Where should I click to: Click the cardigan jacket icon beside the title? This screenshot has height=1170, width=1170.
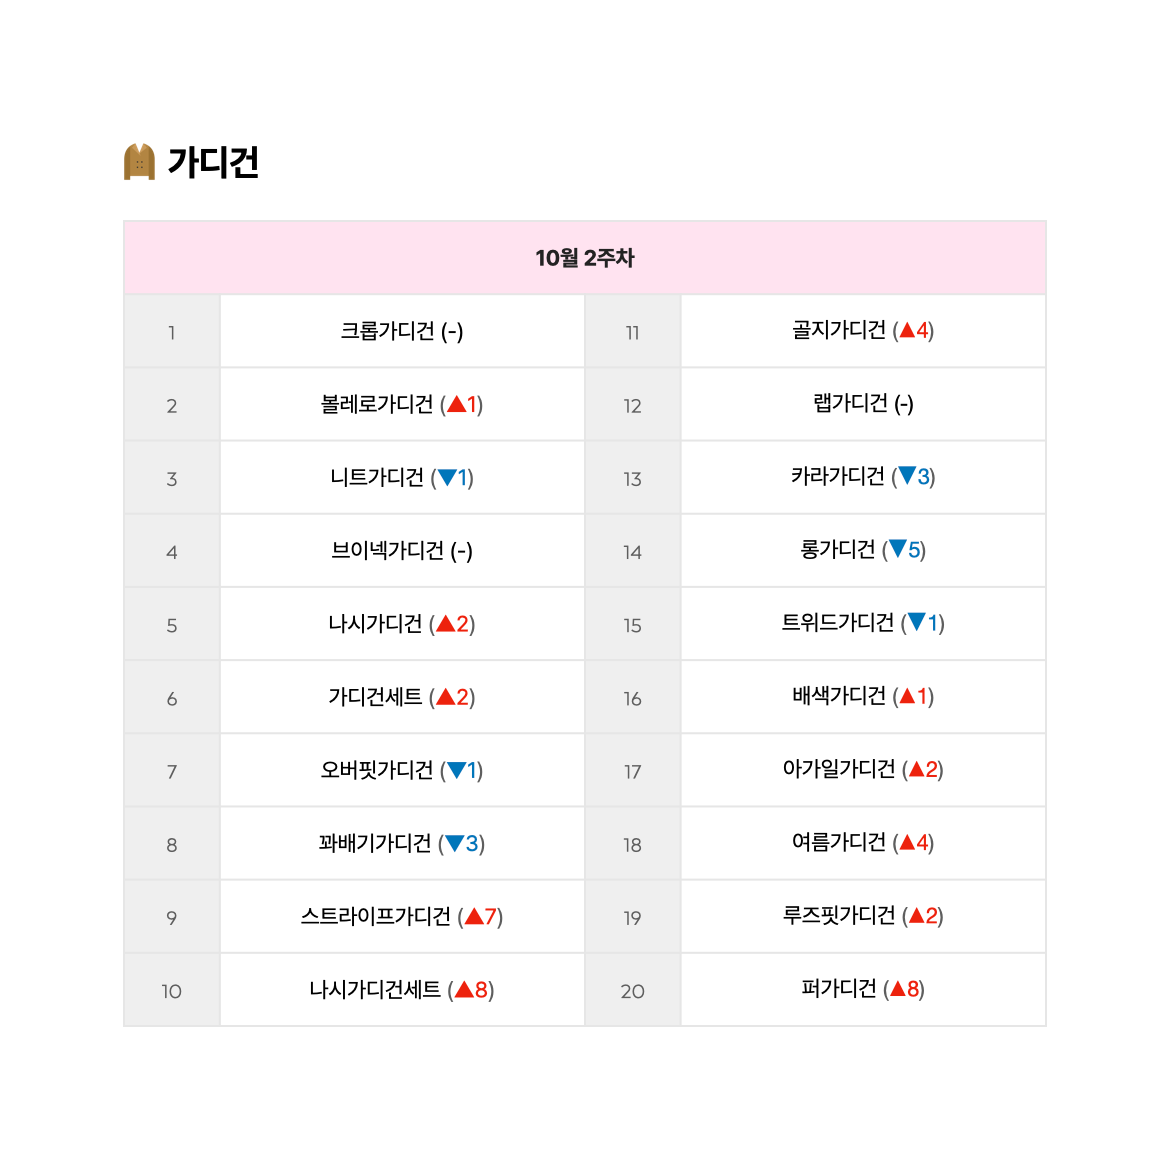[139, 161]
